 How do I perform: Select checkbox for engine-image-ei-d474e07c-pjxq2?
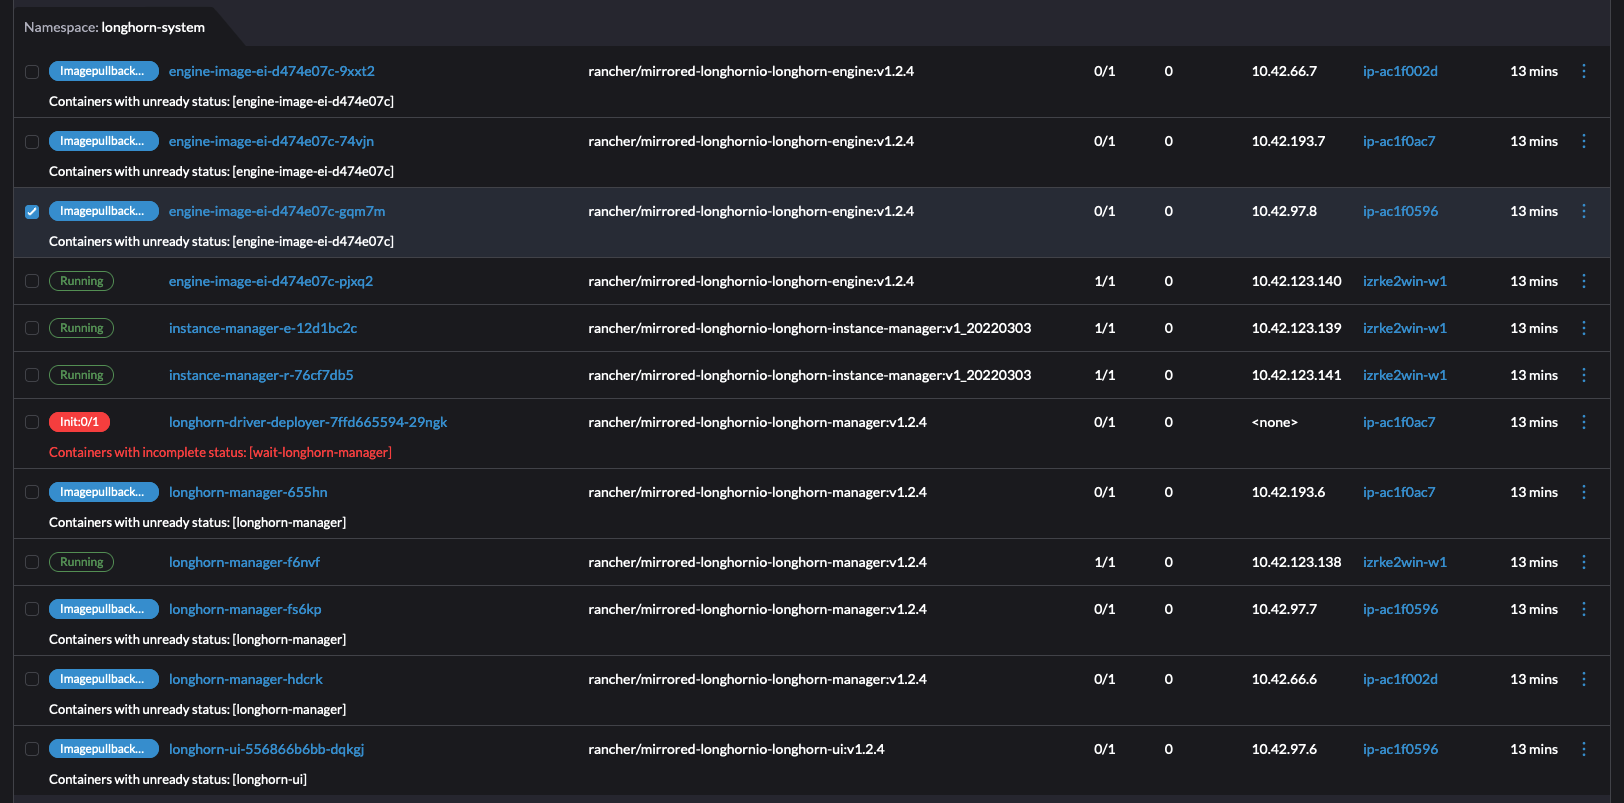click(x=32, y=281)
